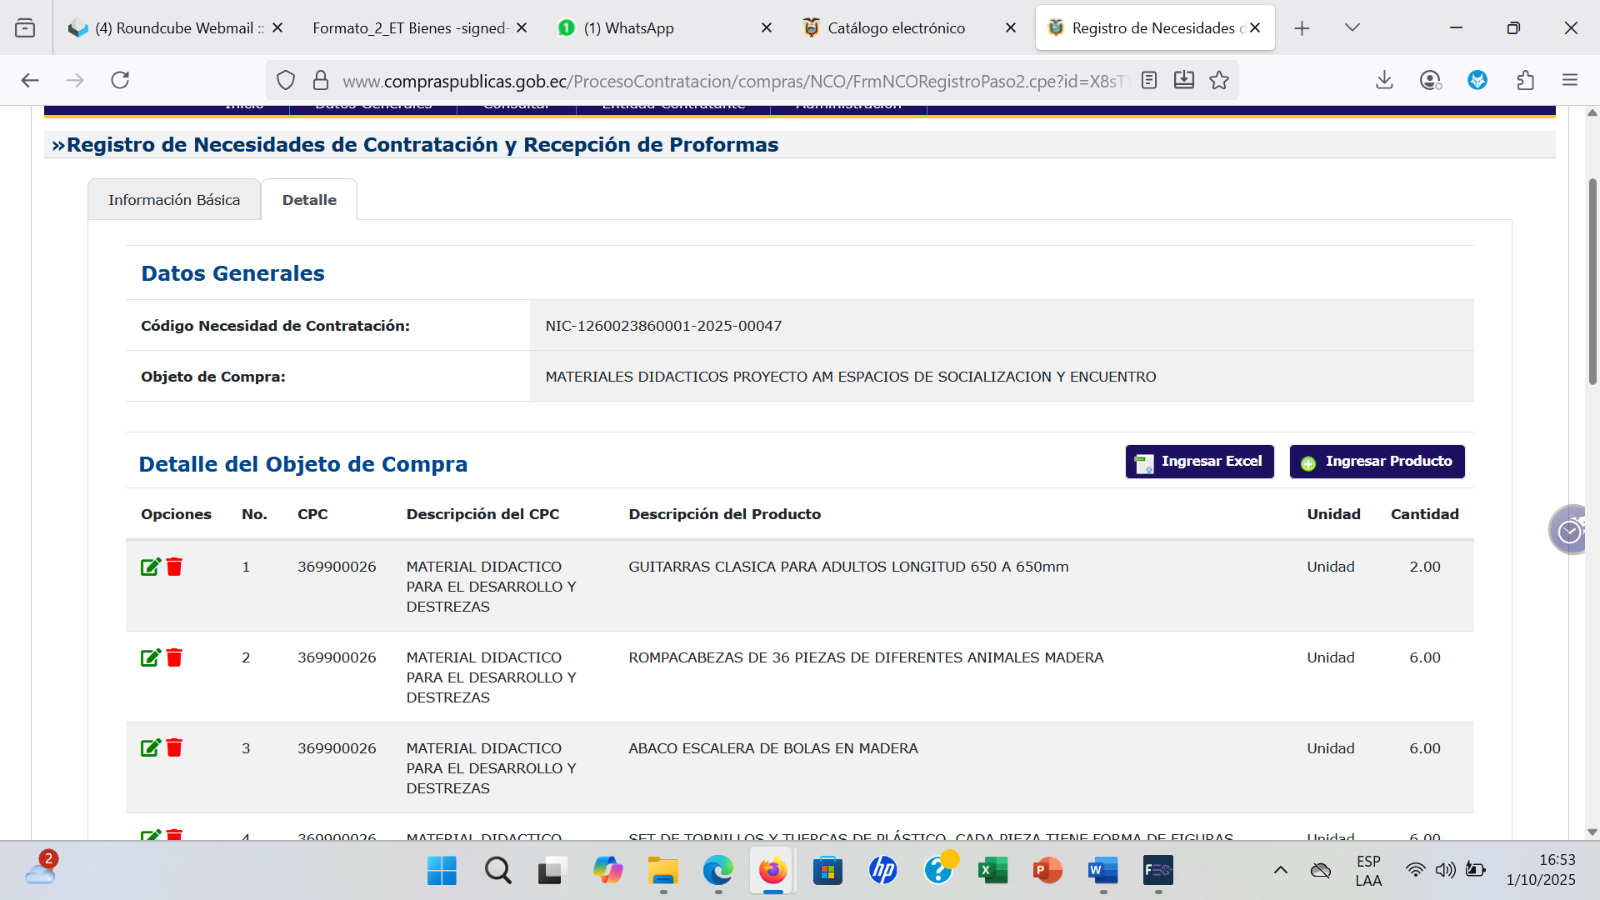The width and height of the screenshot is (1600, 900).
Task: Click Ingresar Excel button
Action: [x=1199, y=462]
